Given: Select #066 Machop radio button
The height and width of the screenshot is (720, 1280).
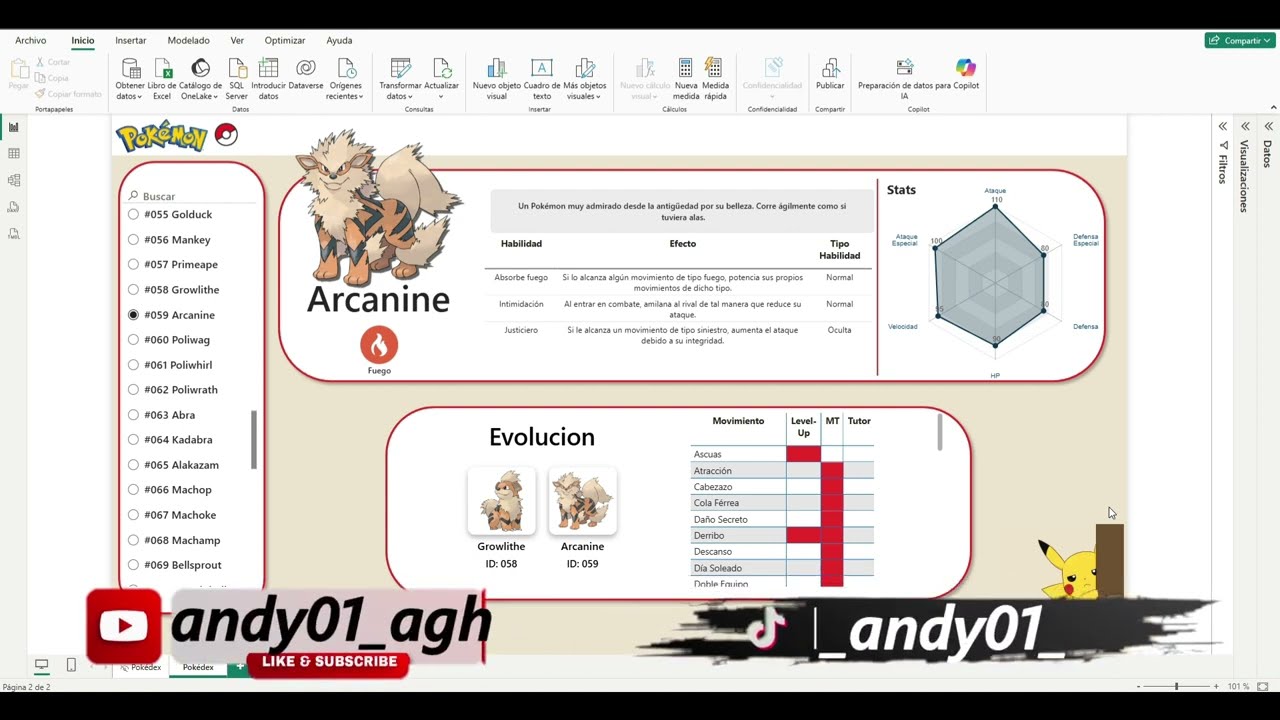Looking at the screenshot, I should pos(133,490).
